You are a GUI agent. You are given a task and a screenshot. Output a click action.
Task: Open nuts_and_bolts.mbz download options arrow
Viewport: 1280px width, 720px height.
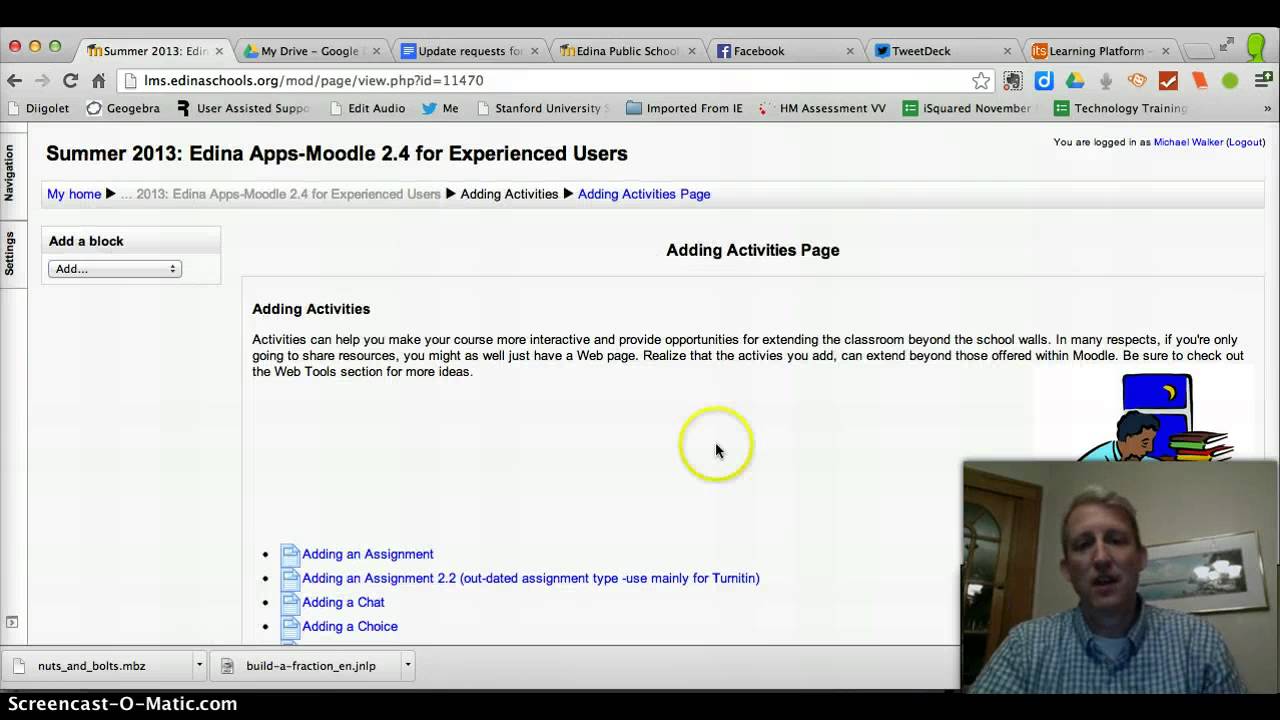pyautogui.click(x=199, y=665)
